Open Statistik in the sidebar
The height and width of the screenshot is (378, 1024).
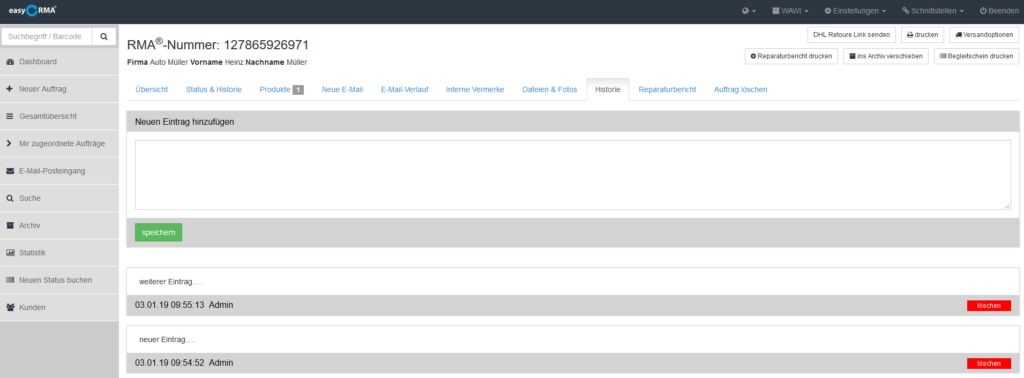pos(59,253)
